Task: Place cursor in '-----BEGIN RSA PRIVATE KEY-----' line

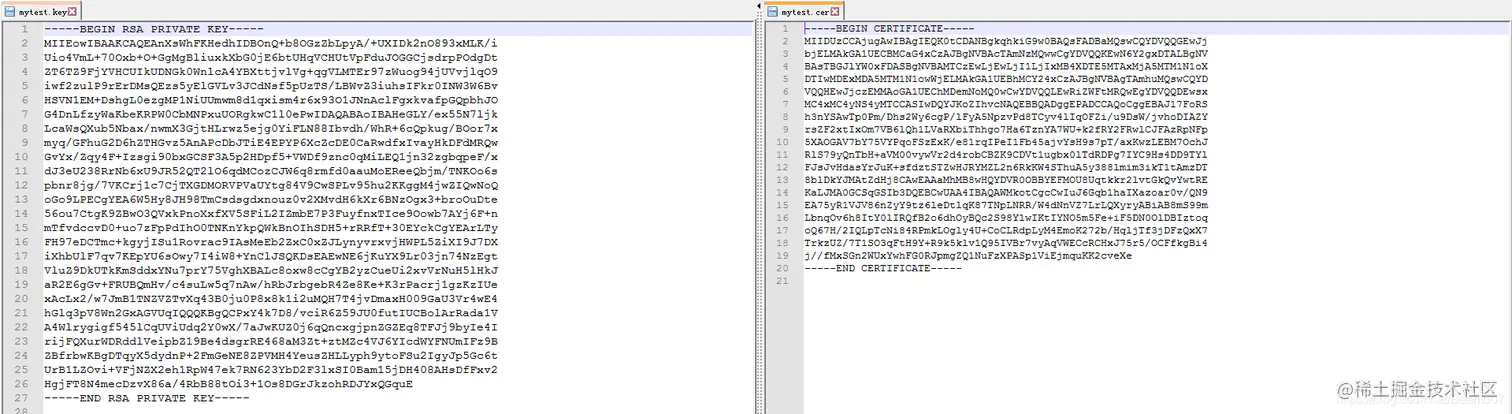Action: point(154,30)
